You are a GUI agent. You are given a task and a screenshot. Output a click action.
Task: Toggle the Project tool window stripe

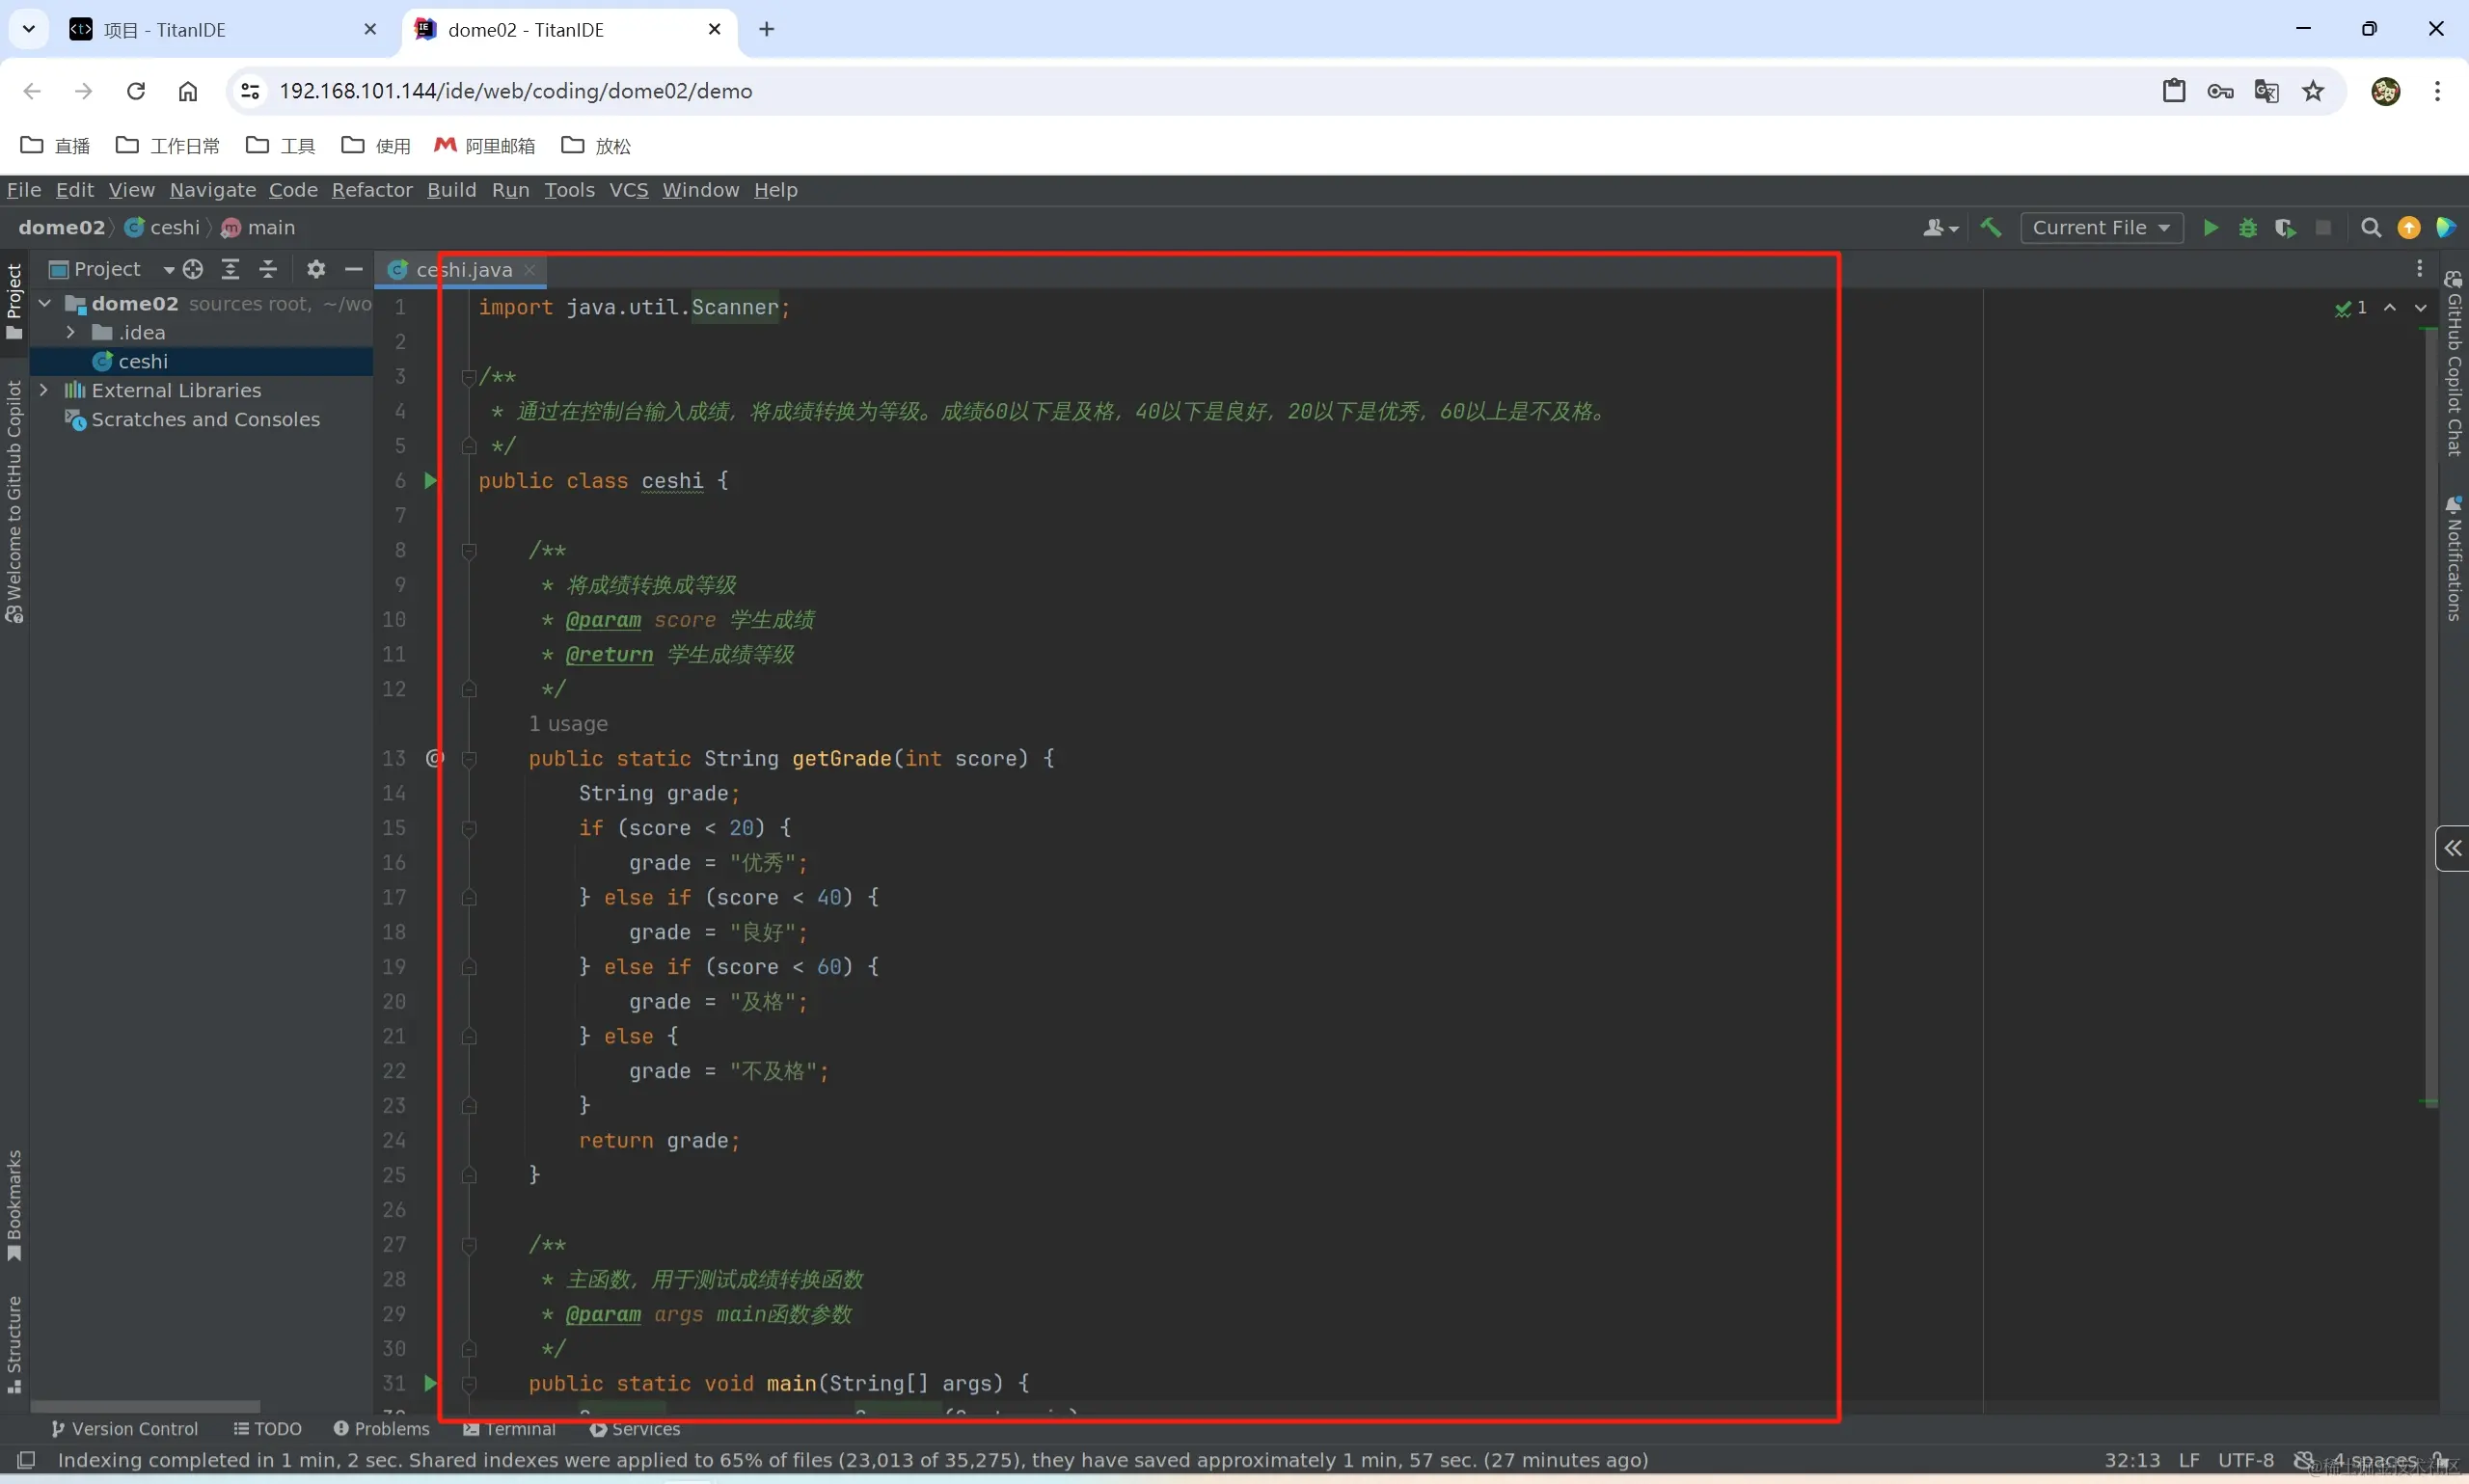pyautogui.click(x=14, y=300)
